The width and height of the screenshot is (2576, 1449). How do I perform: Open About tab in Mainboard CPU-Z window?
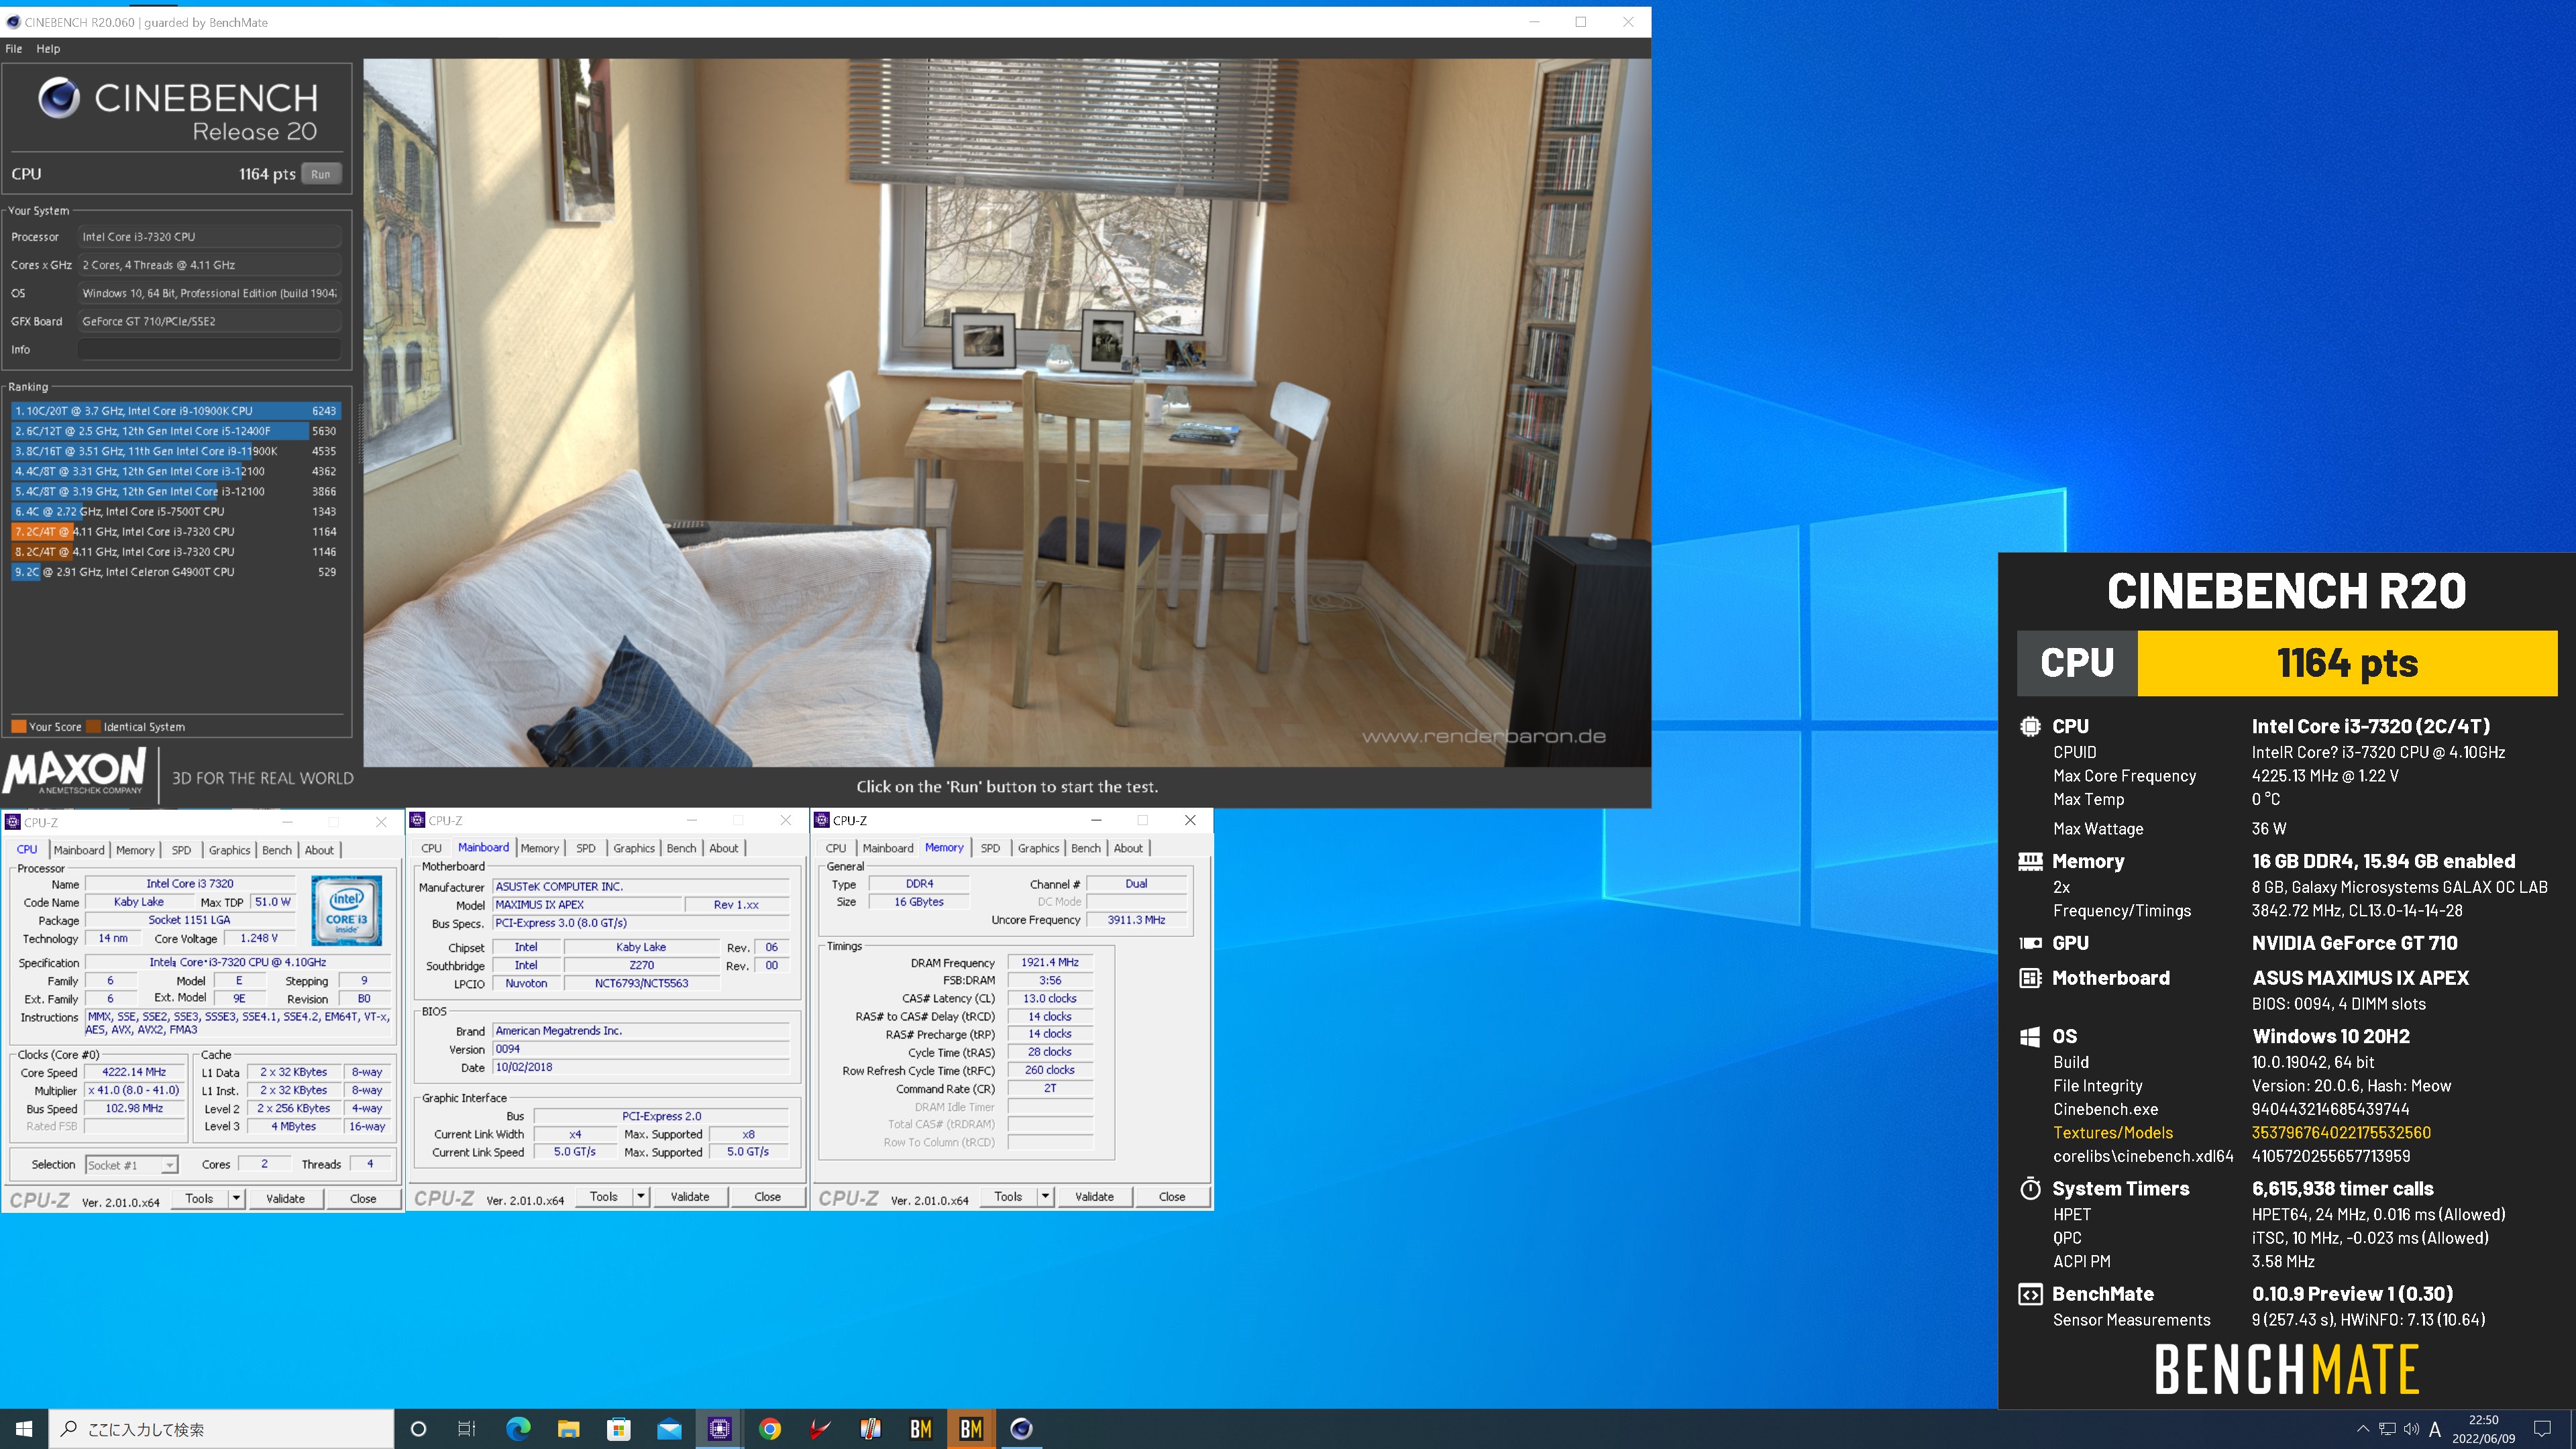point(724,848)
